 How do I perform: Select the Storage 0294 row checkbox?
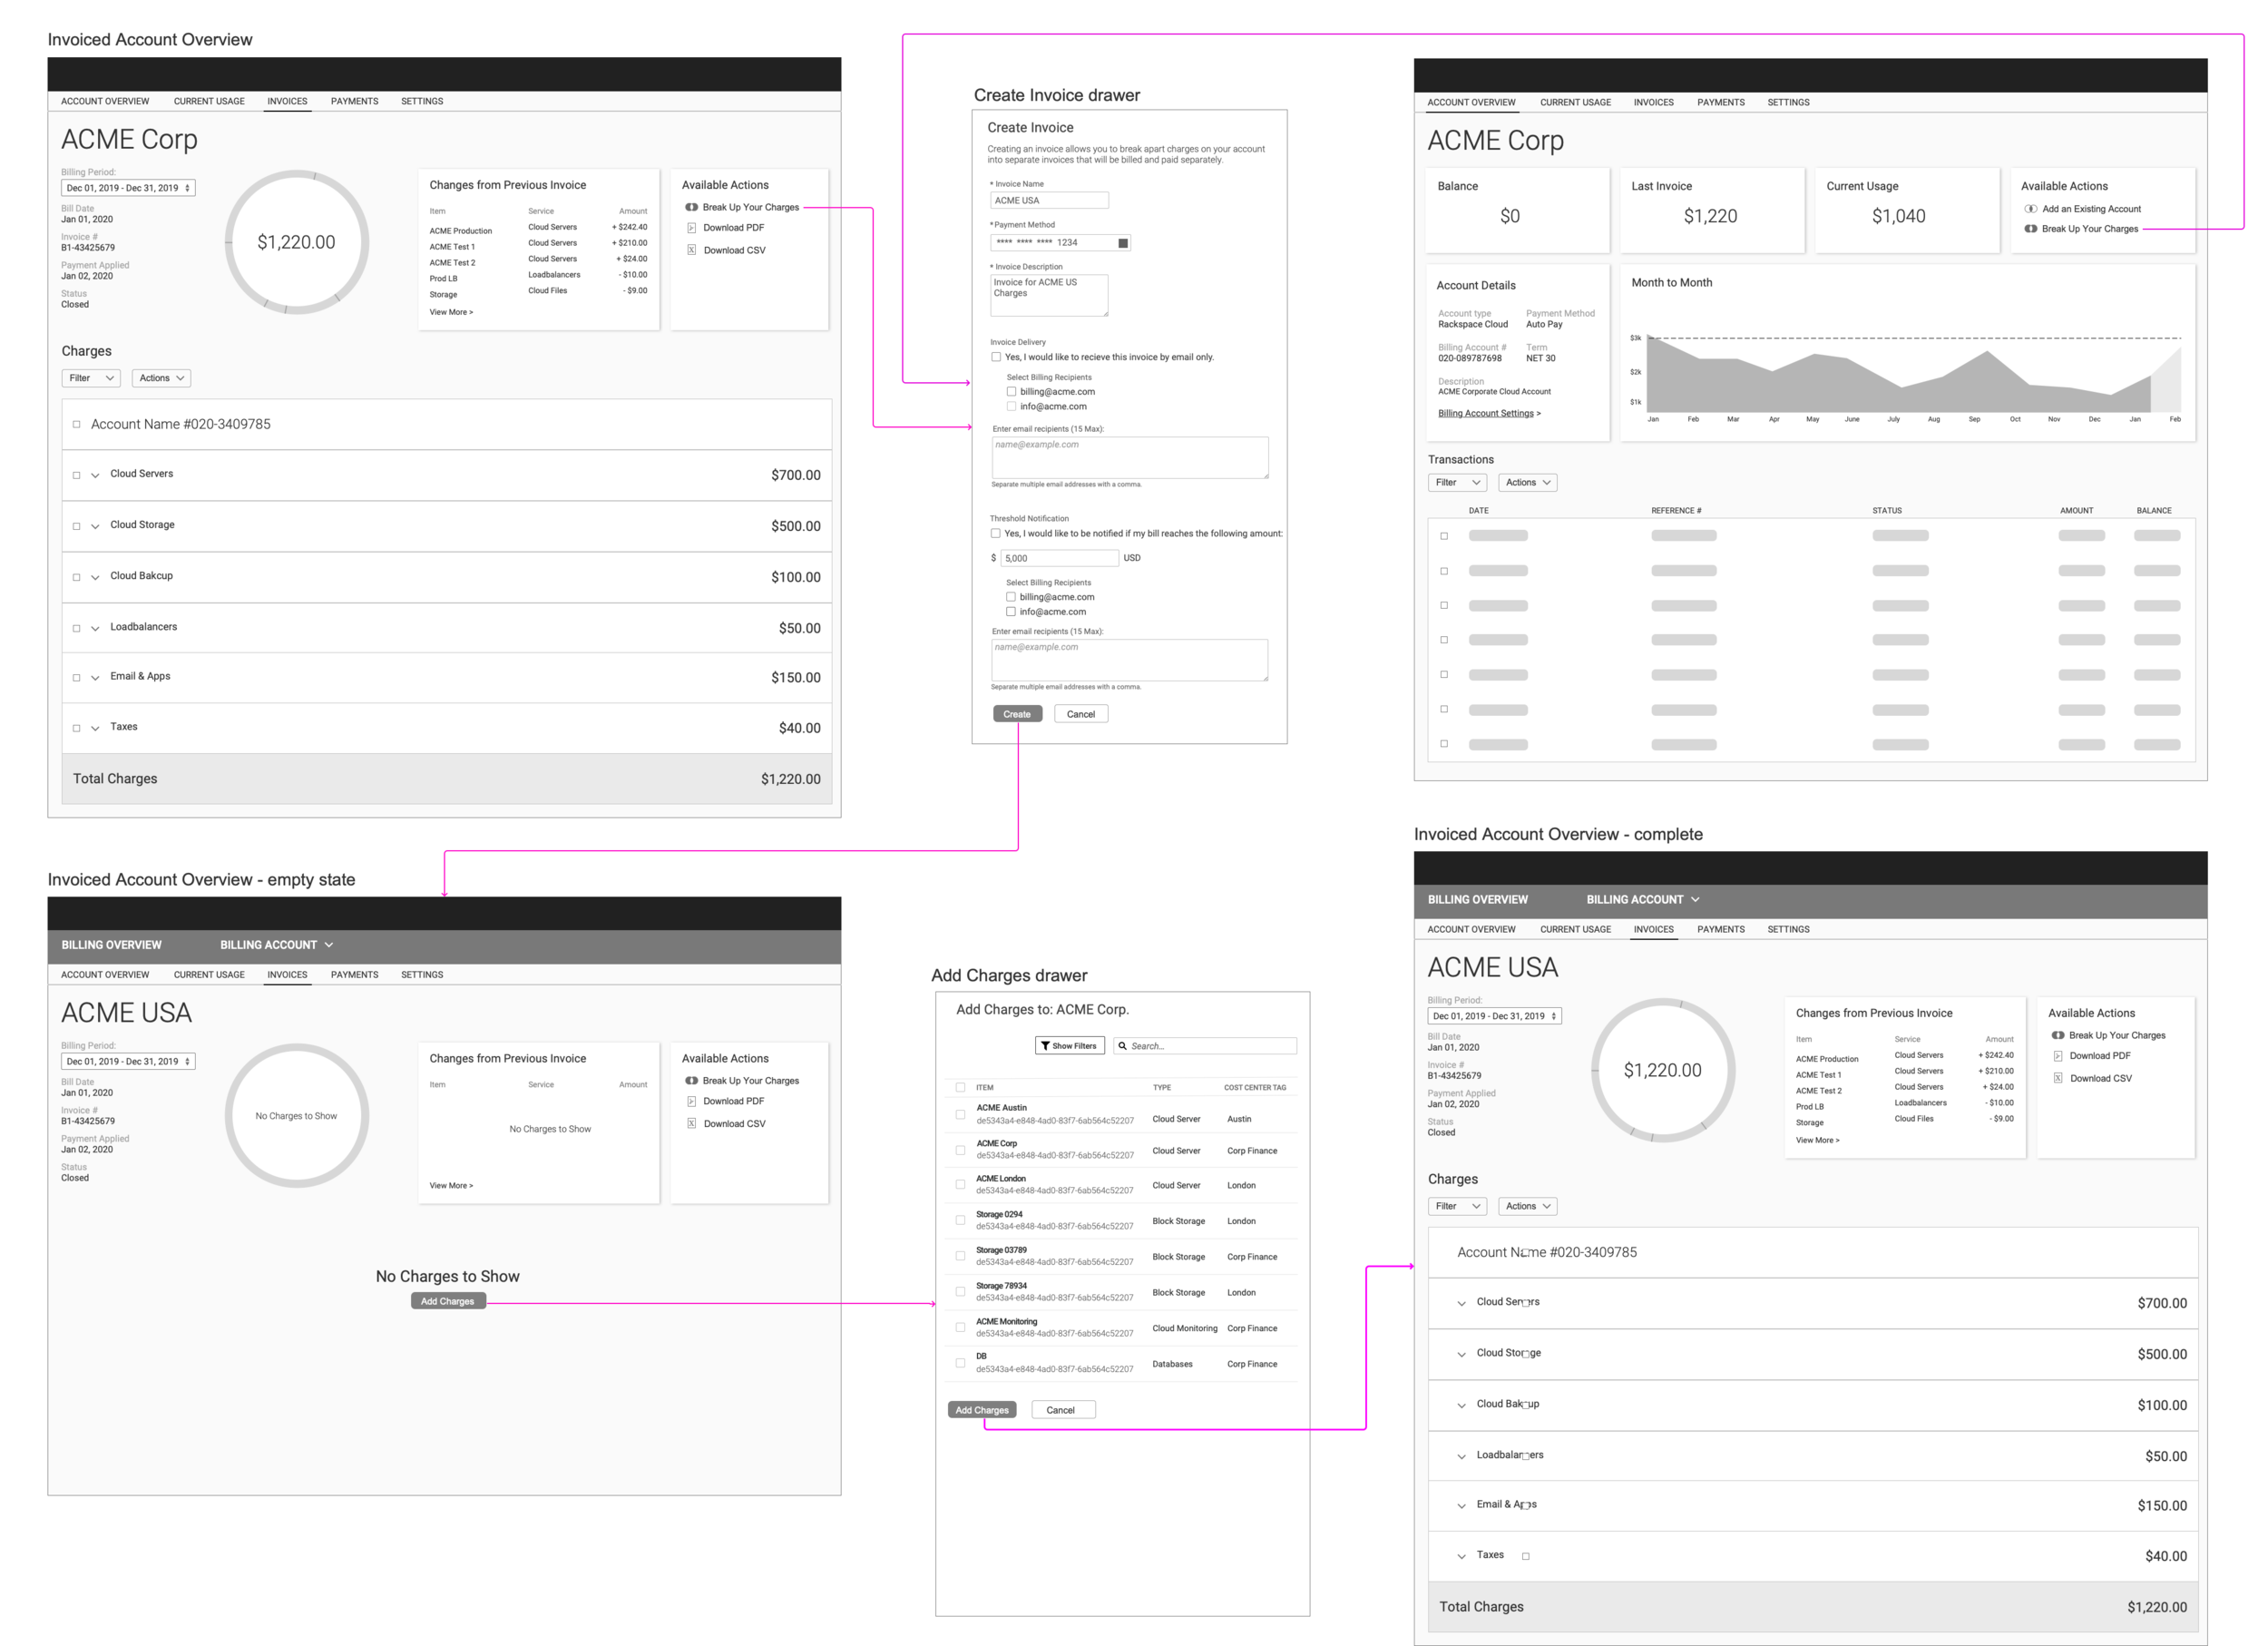point(961,1220)
